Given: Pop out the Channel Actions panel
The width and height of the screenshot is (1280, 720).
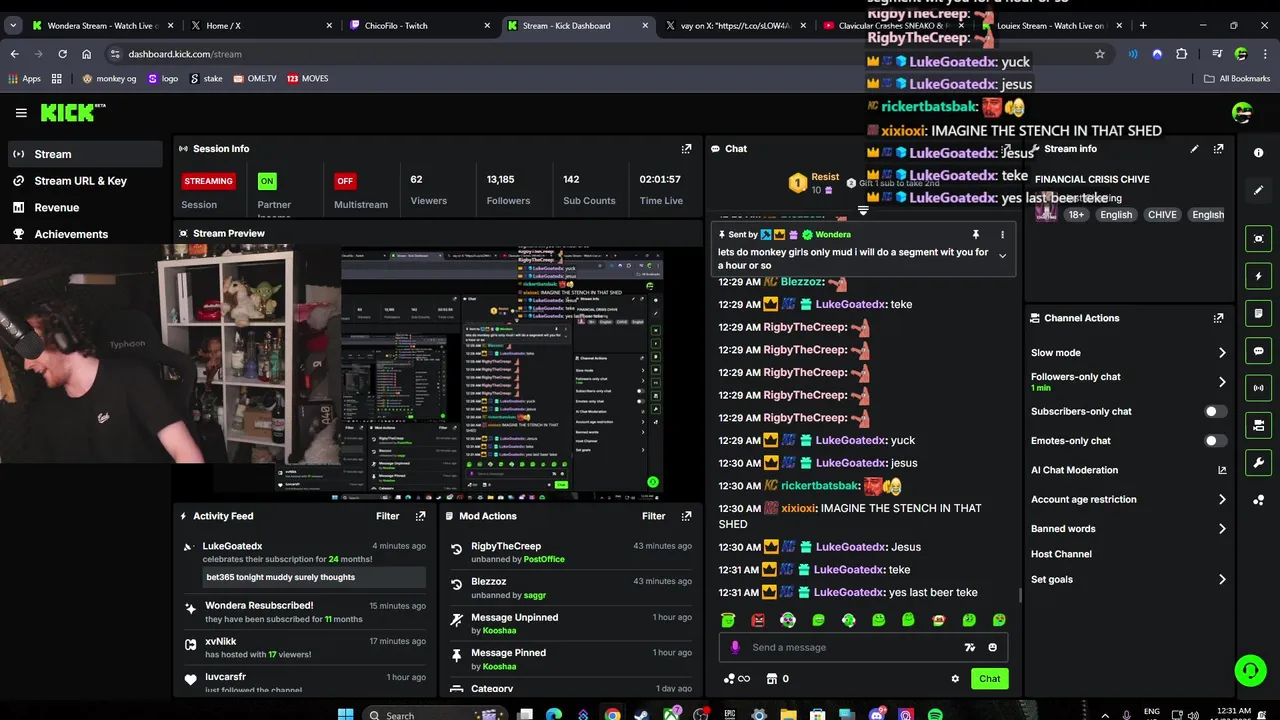Looking at the screenshot, I should coord(1218,318).
